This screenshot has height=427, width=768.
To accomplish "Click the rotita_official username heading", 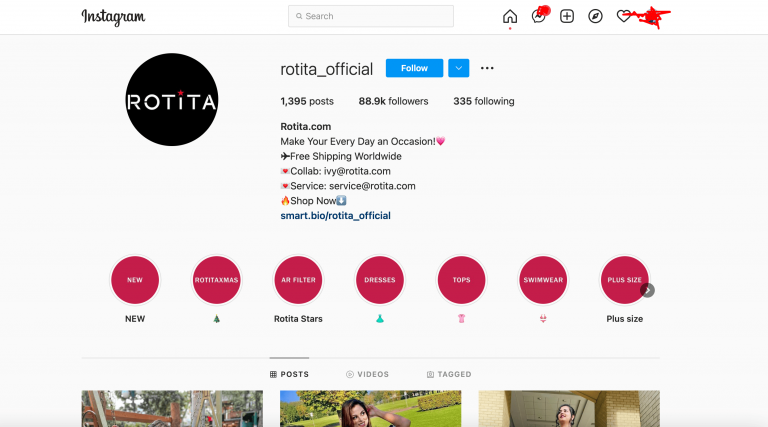I will click(327, 69).
